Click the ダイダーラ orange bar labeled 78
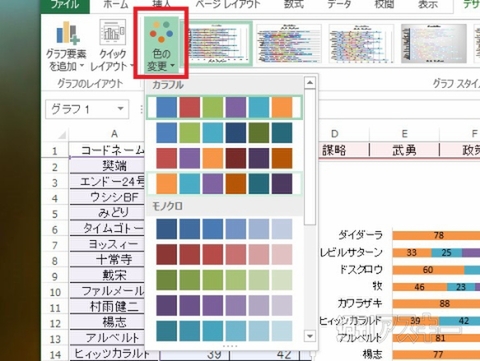Screen dimensions: 480x361 click(436, 235)
